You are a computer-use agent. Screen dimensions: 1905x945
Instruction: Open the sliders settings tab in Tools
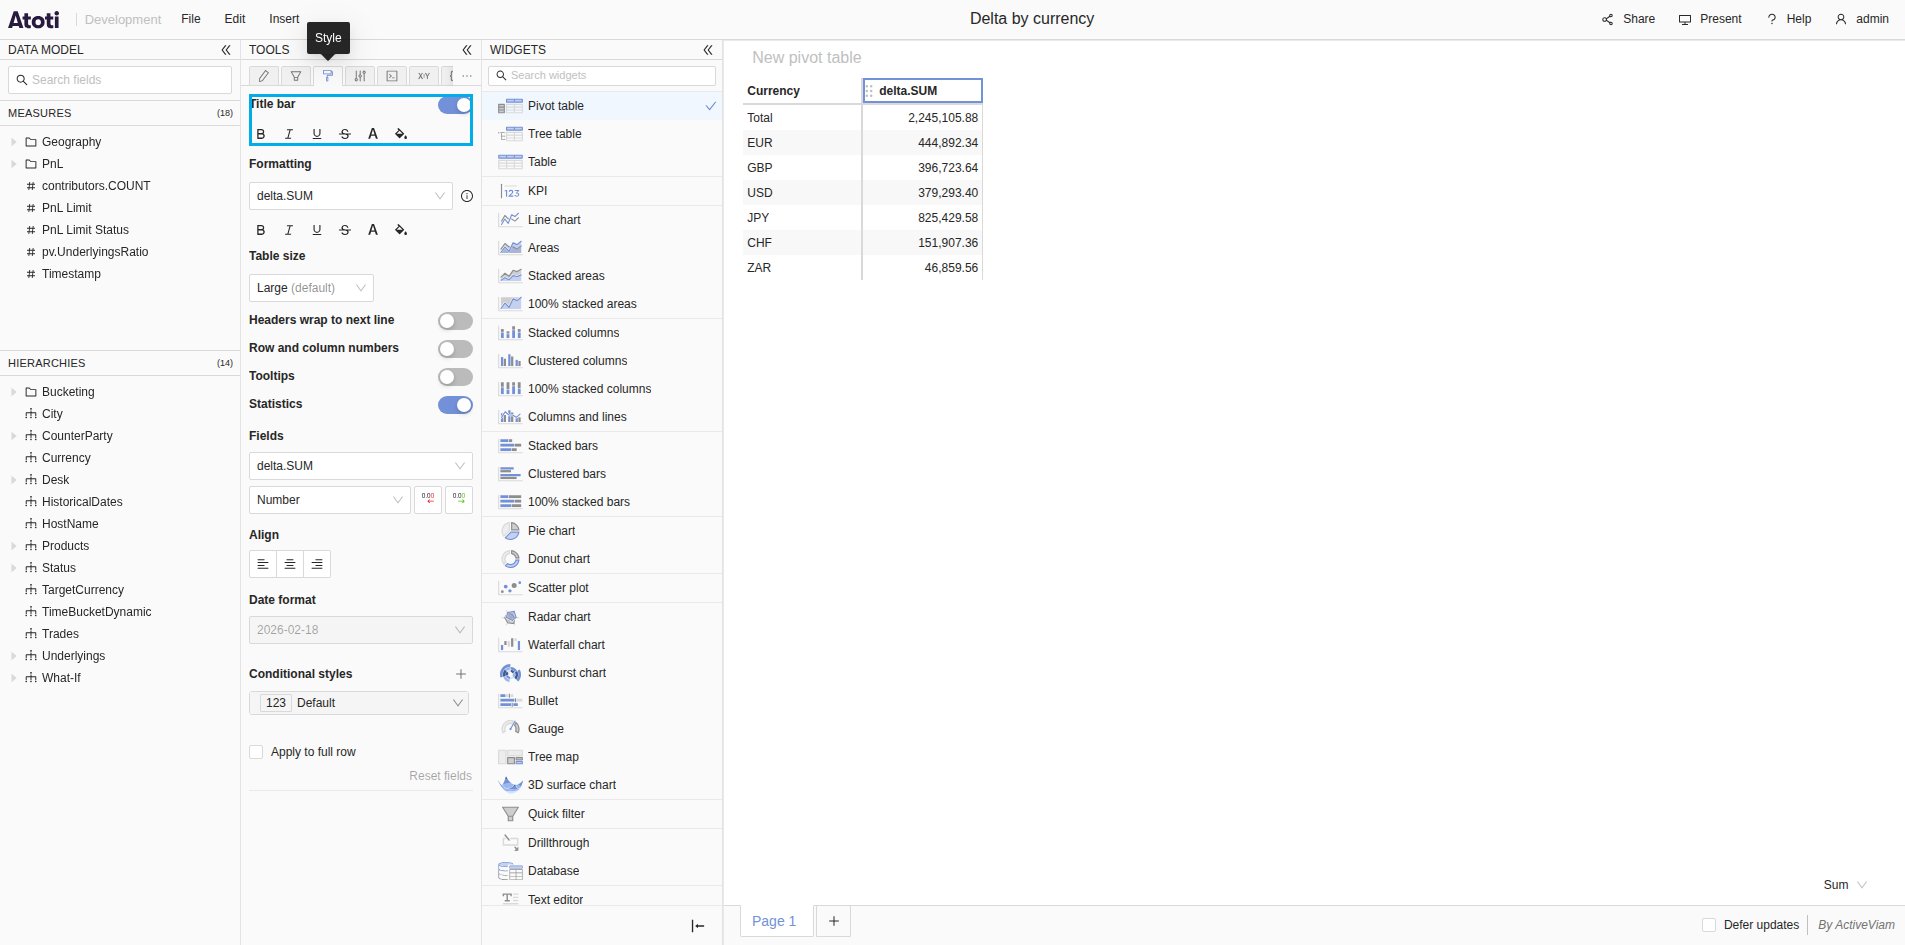[x=360, y=76]
